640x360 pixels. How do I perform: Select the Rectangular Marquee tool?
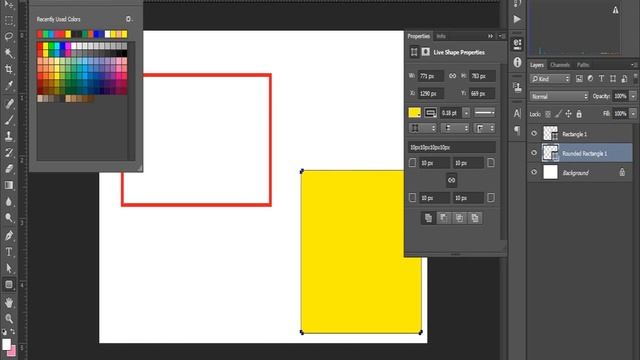[9, 20]
